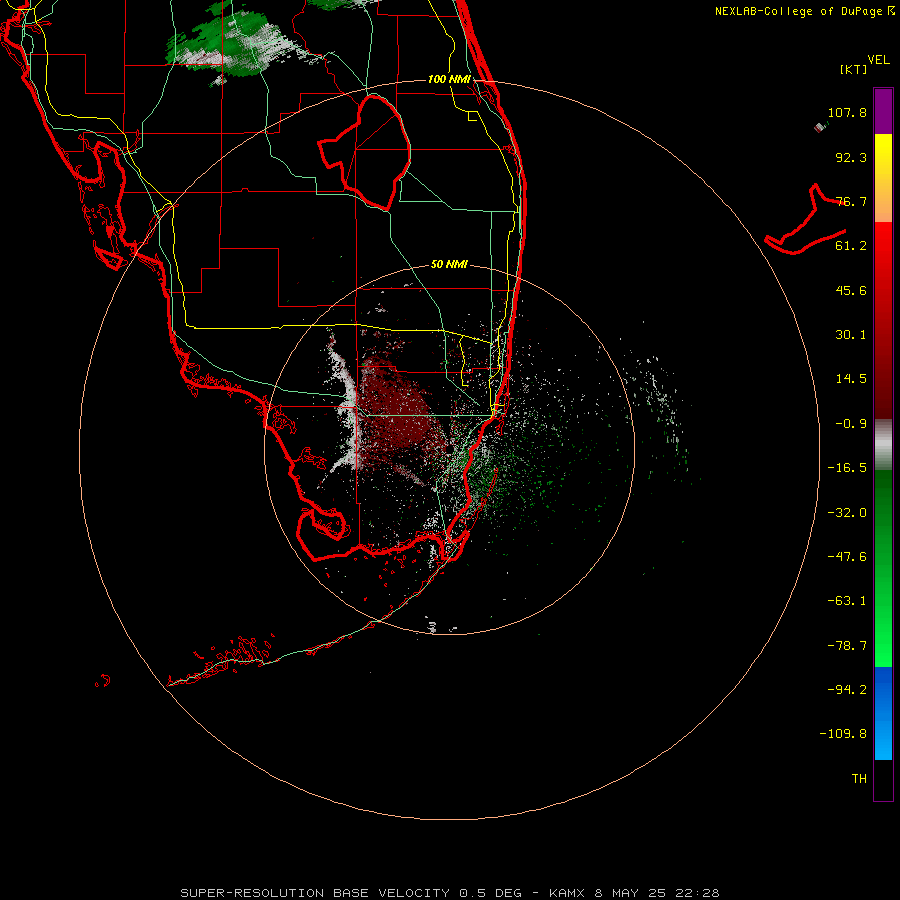Click the TH threshold label

click(859, 779)
